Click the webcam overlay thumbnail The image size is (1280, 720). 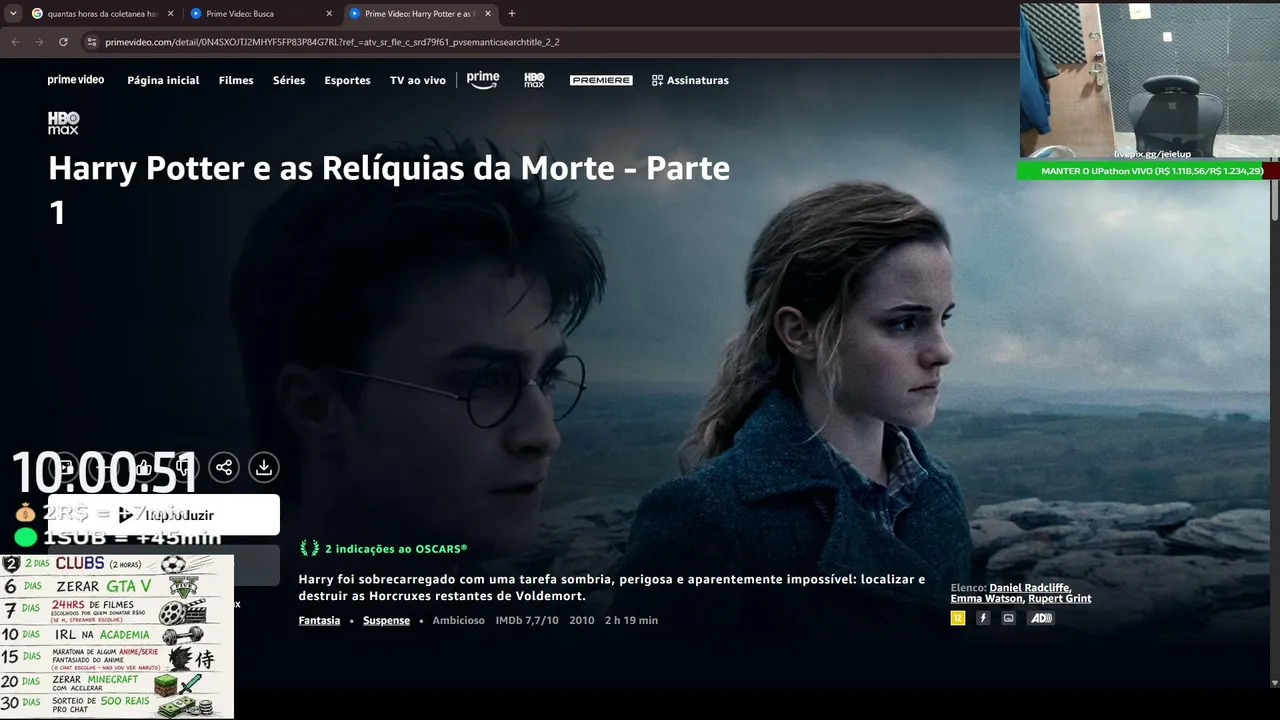tap(1149, 80)
